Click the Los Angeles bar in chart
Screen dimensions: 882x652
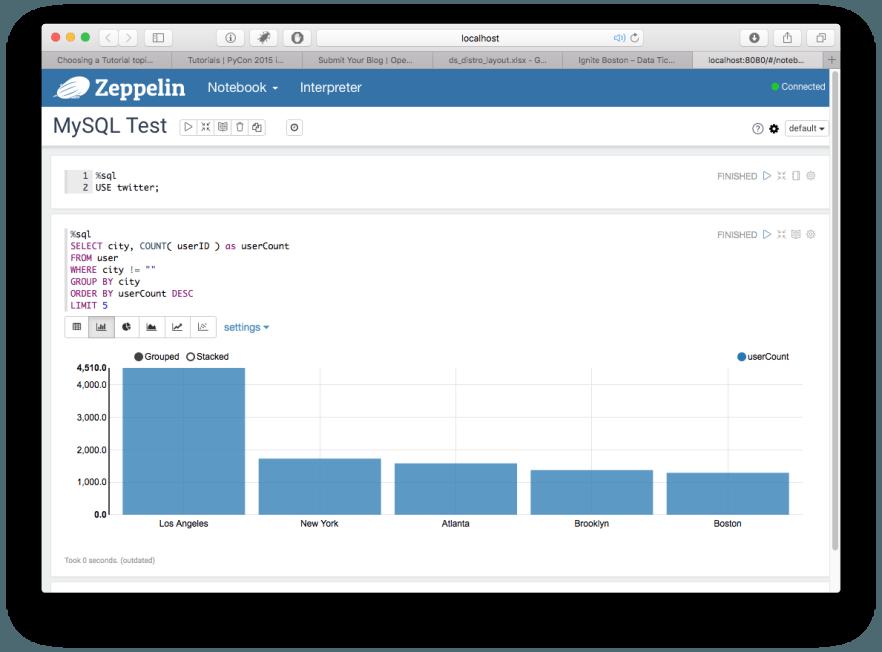pos(183,441)
